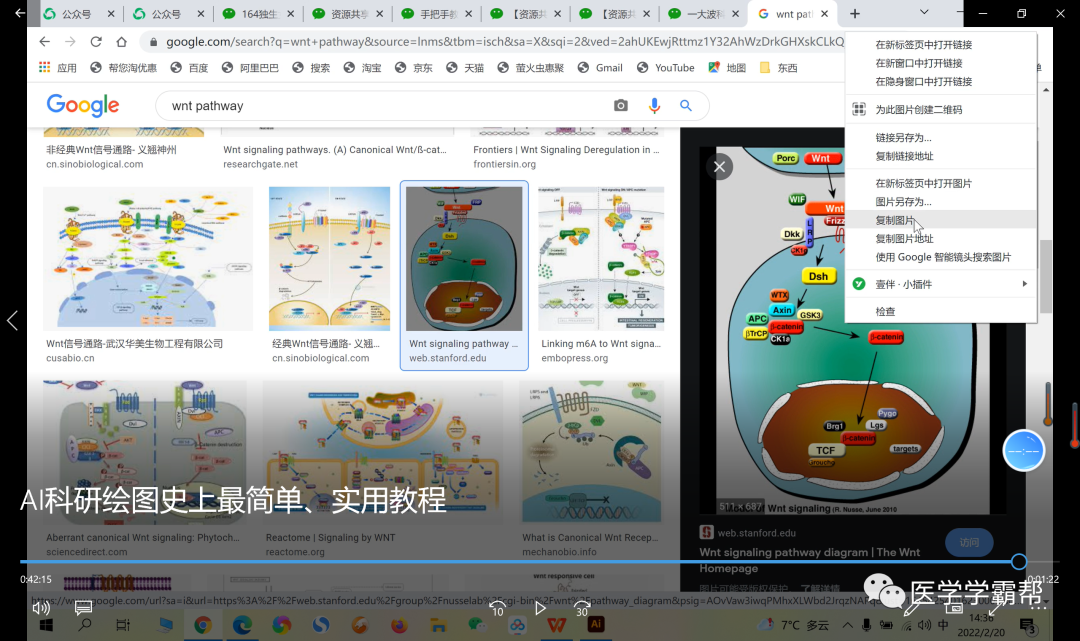This screenshot has height=641, width=1080.
Task: Close the image preview with the X button
Action: pos(719,167)
